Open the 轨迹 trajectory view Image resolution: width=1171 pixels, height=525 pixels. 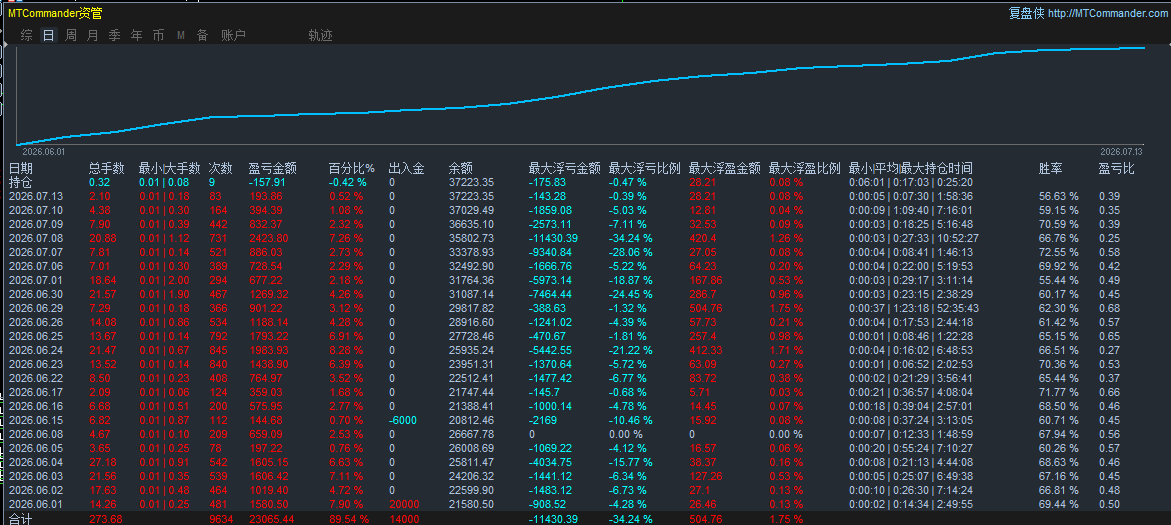(320, 35)
